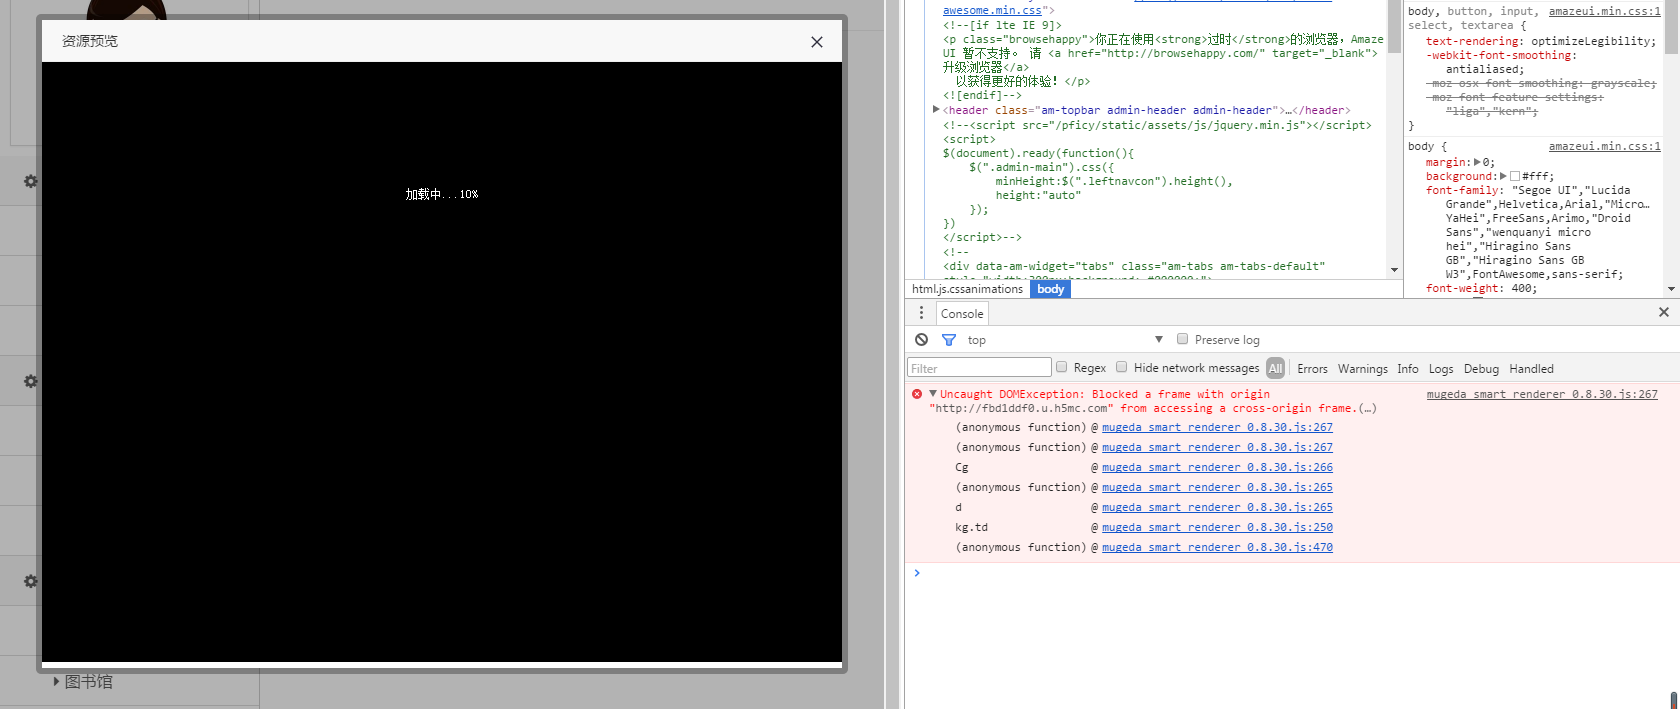Viewport: 1680px width, 709px height.
Task: Click the text-rendering optimizeLegibility property
Action: coord(1541,41)
